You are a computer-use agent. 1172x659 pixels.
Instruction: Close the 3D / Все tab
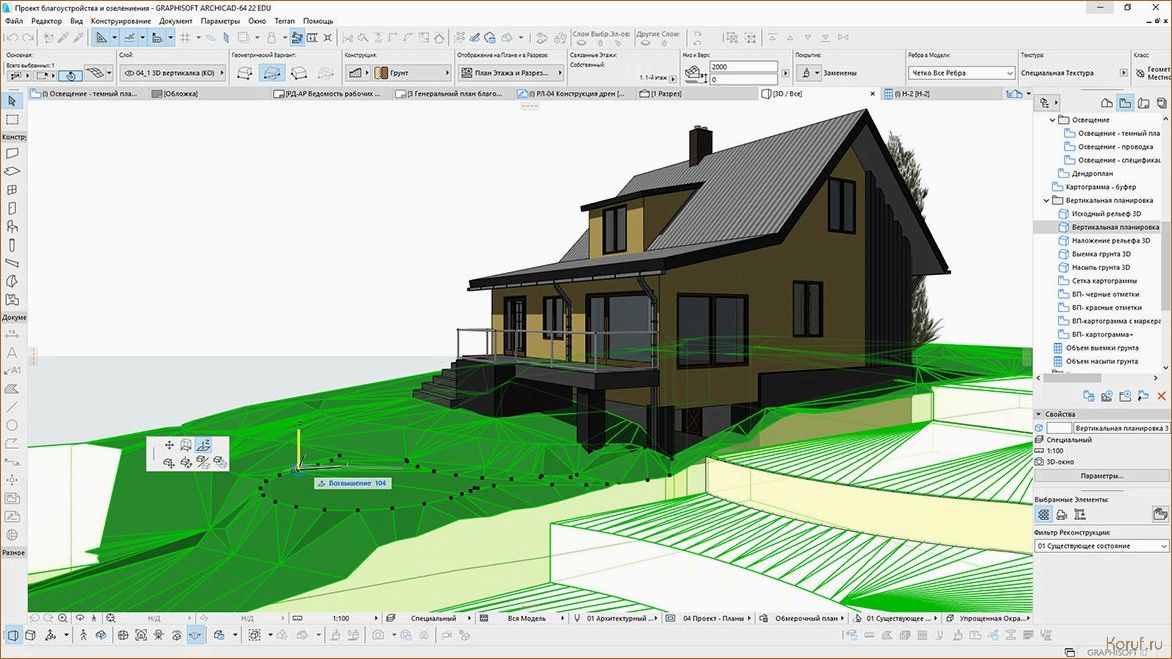(x=872, y=94)
